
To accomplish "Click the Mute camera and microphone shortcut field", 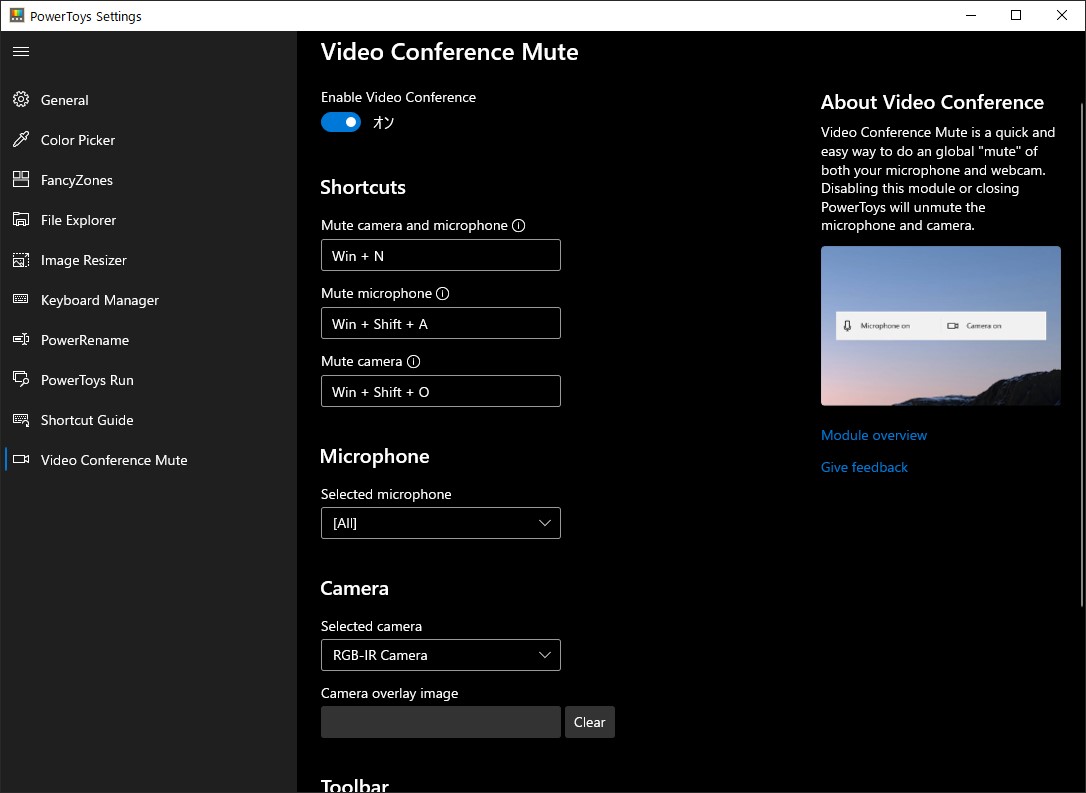I will click(440, 255).
